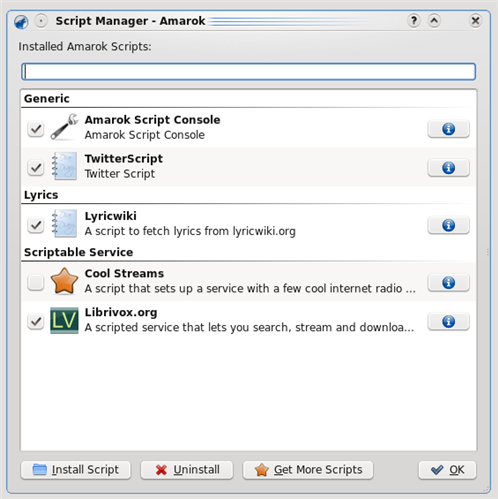Click the Librivox LV logo icon
498x499 pixels.
(64, 320)
